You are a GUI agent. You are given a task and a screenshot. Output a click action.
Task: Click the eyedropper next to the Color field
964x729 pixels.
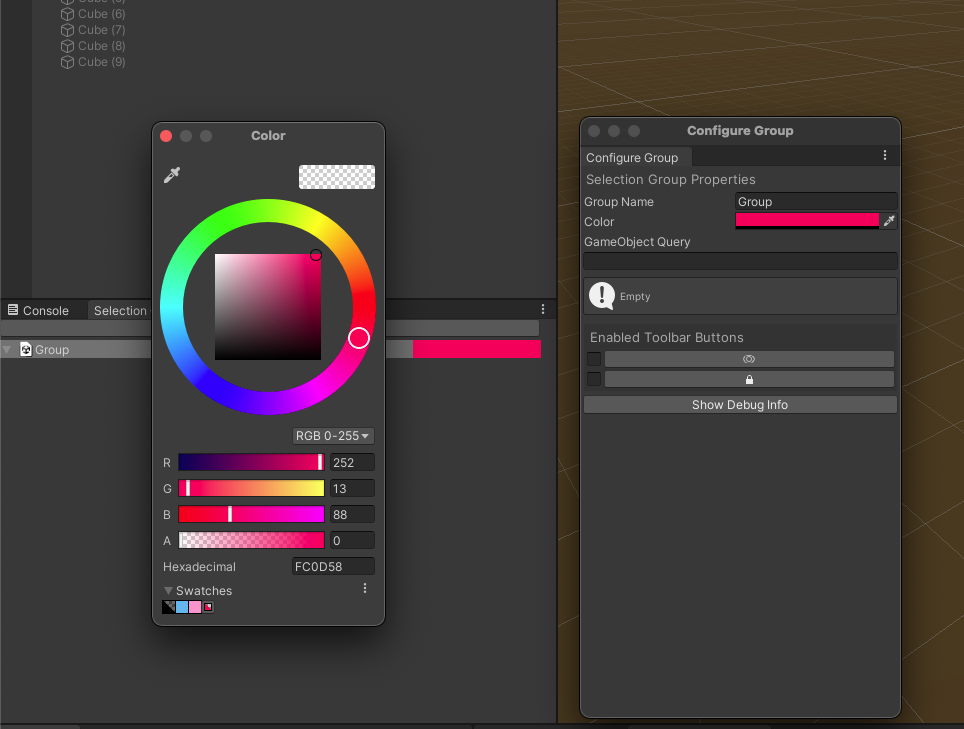[x=888, y=221]
